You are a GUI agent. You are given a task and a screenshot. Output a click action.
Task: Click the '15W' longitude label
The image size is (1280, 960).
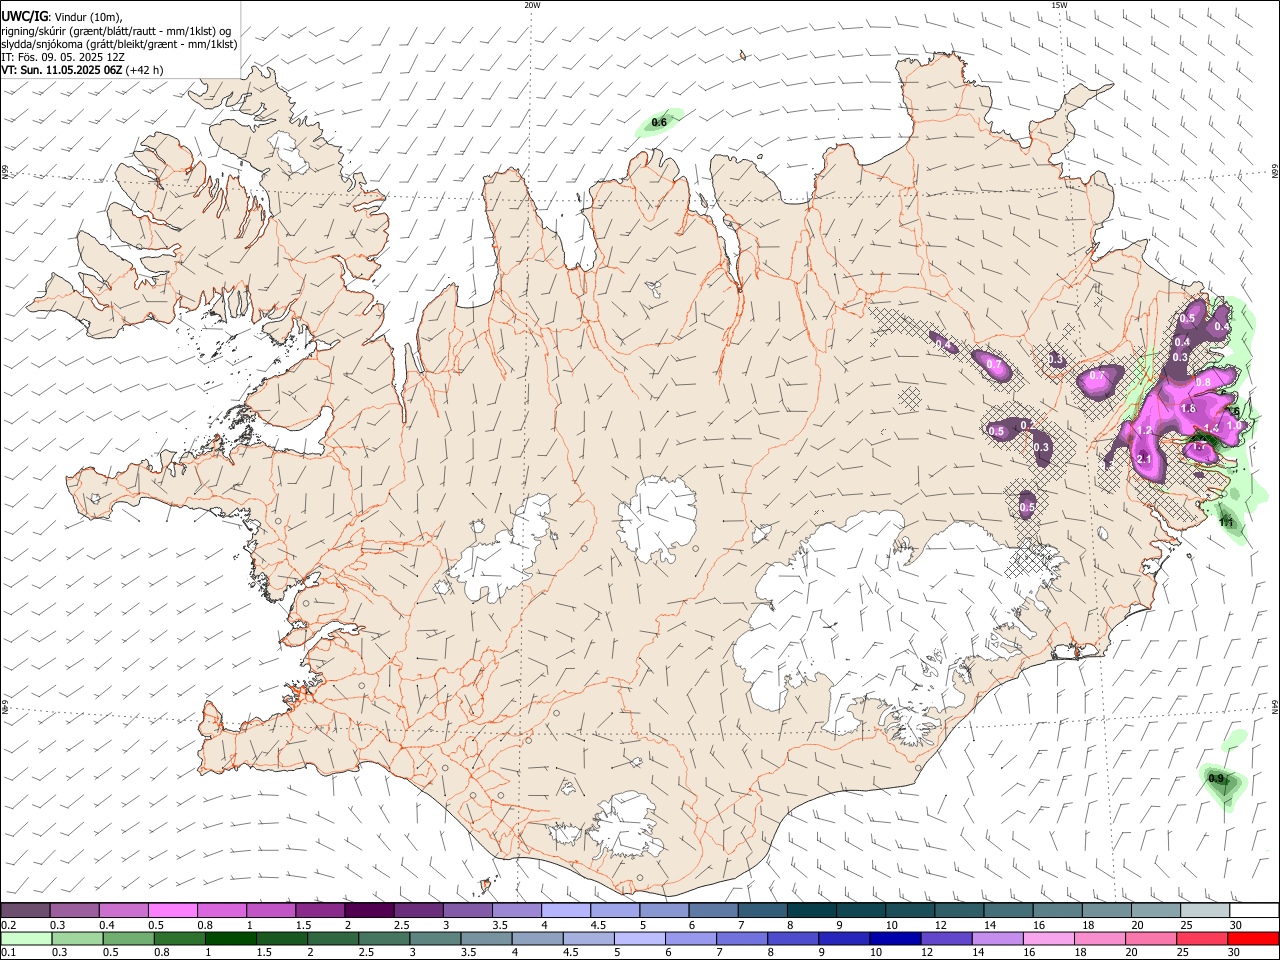pyautogui.click(x=1059, y=5)
